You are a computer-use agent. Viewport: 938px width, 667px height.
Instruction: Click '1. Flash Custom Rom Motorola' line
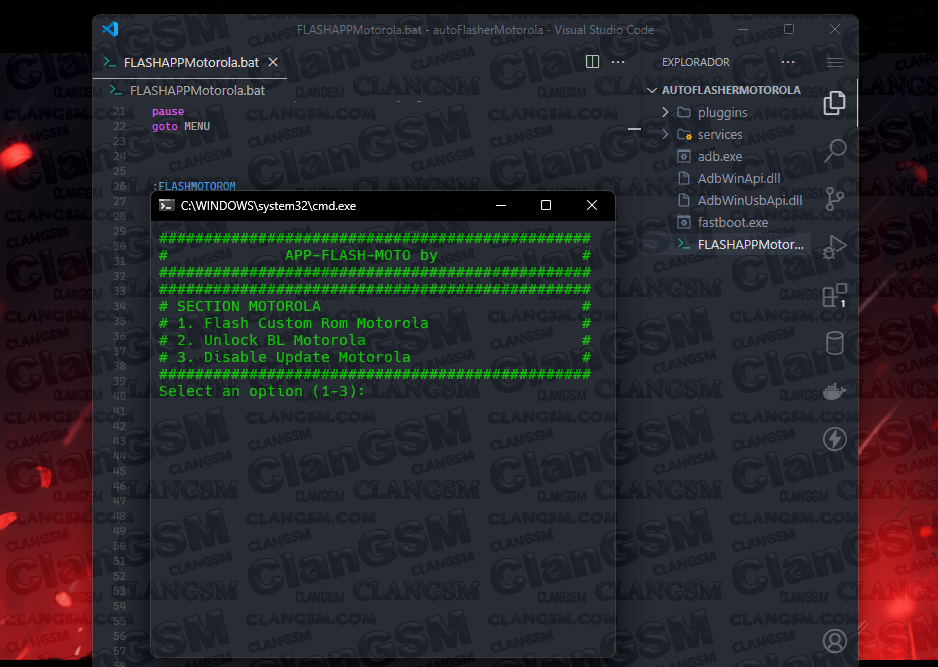pyautogui.click(x=303, y=324)
